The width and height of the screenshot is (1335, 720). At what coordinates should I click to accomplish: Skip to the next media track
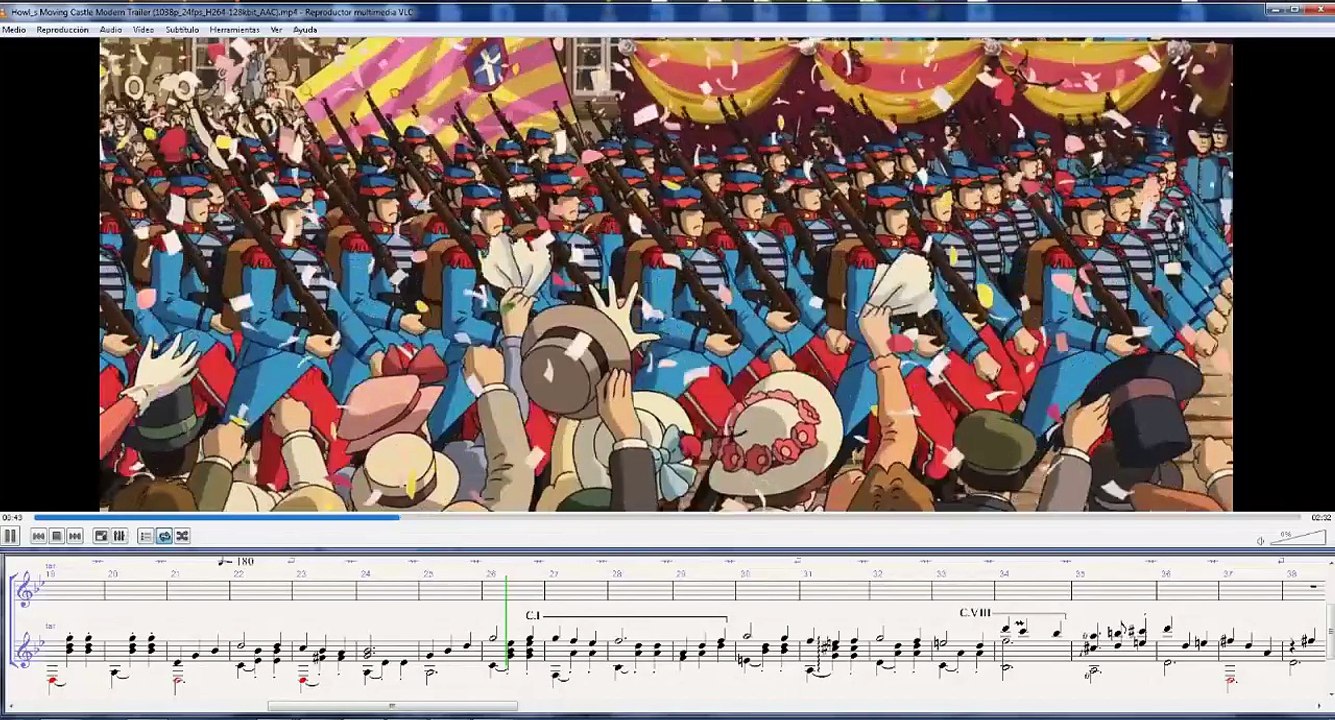click(x=75, y=536)
